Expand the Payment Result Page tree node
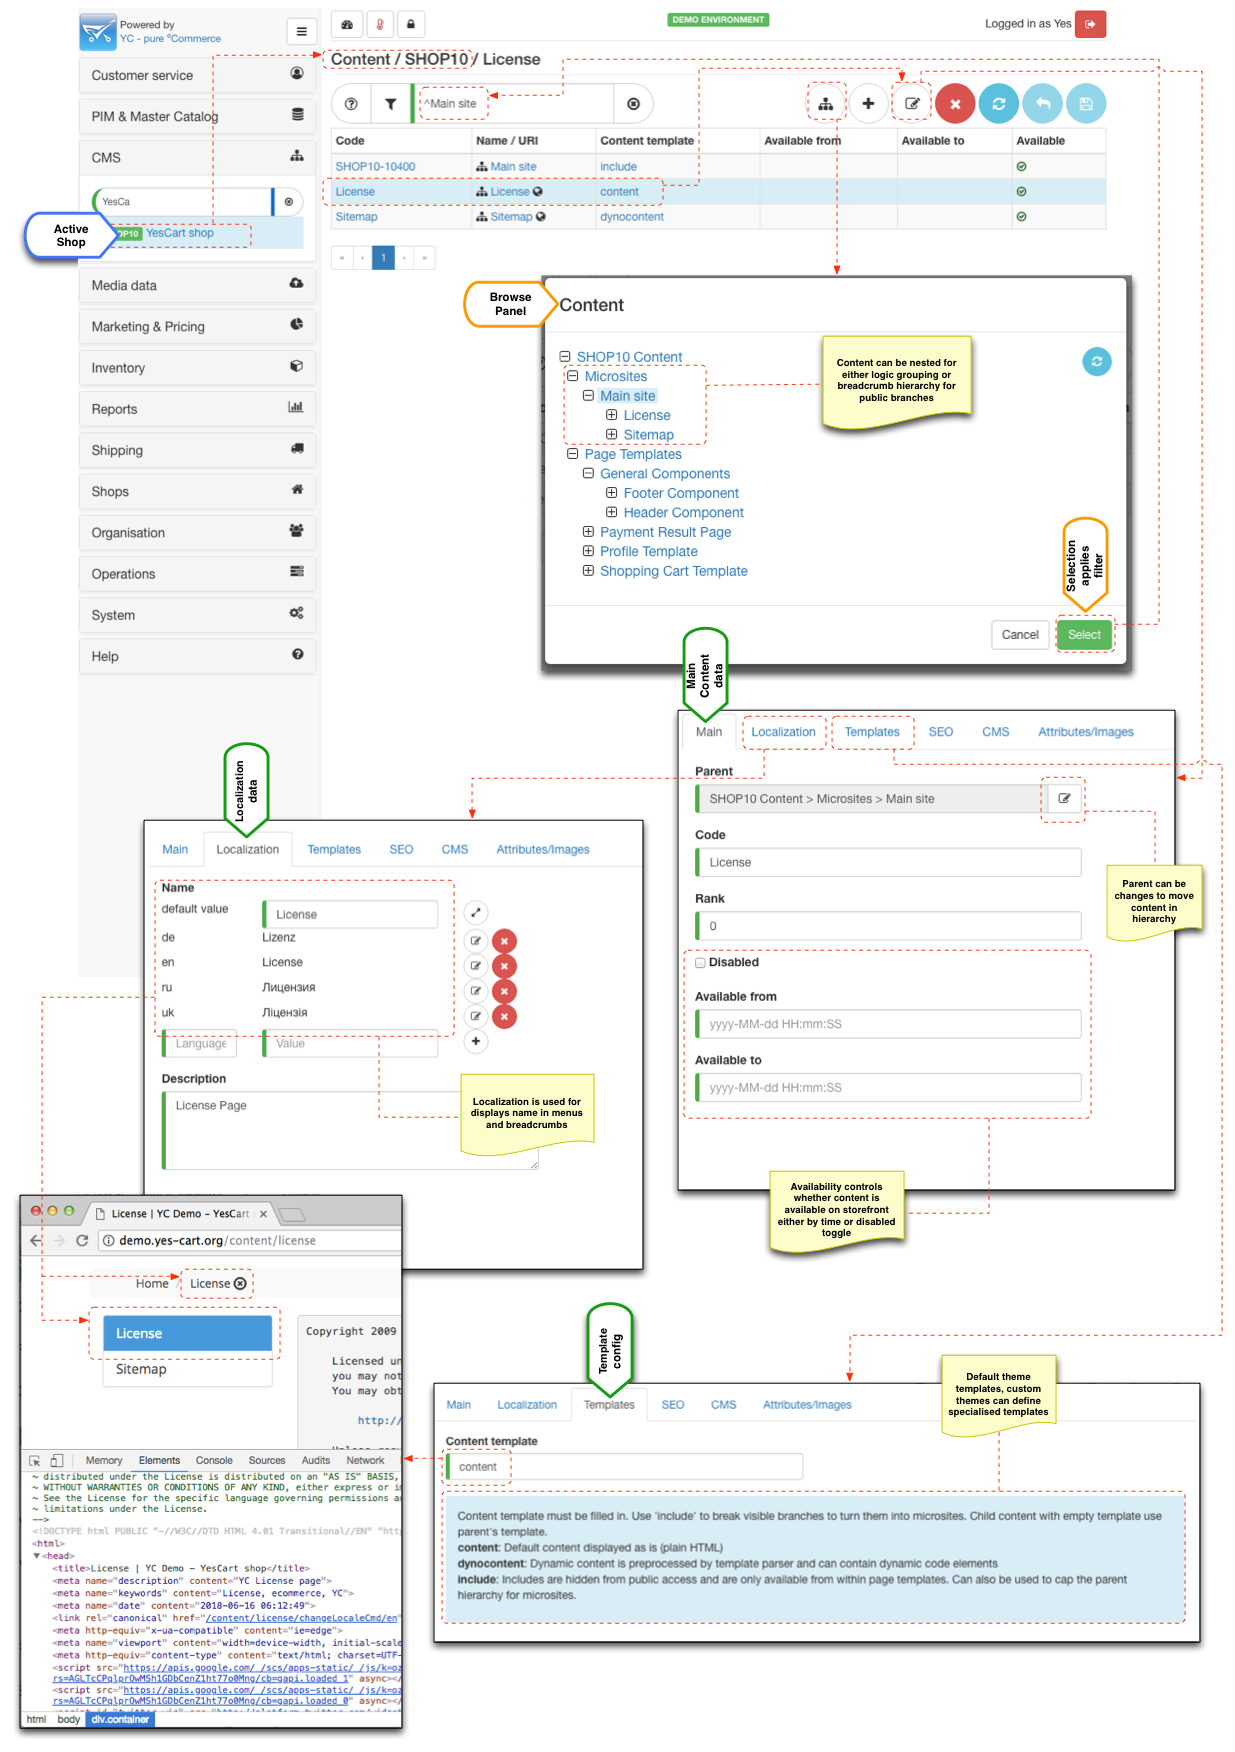 click(589, 532)
